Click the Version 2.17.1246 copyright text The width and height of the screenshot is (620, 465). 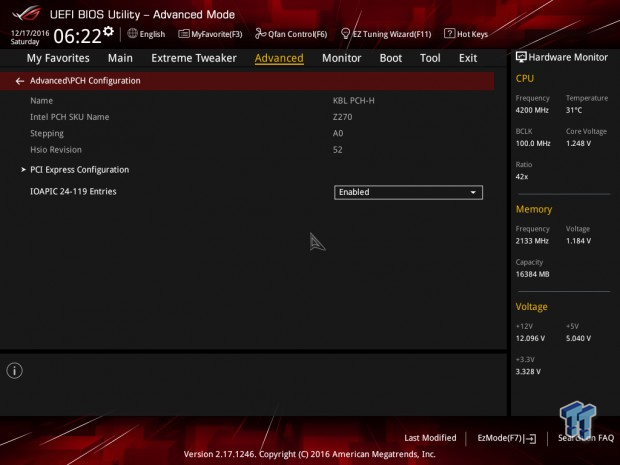pos(310,454)
